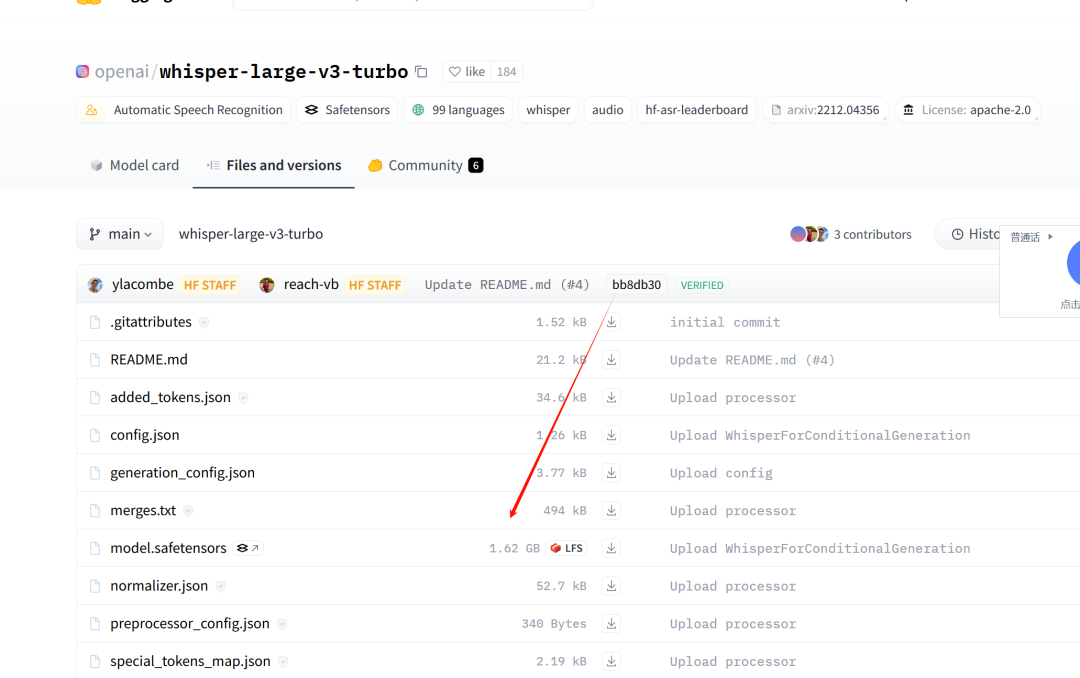Viewport: 1080px width, 678px height.
Task: Open the normalizer.json file
Action: pyautogui.click(x=159, y=586)
